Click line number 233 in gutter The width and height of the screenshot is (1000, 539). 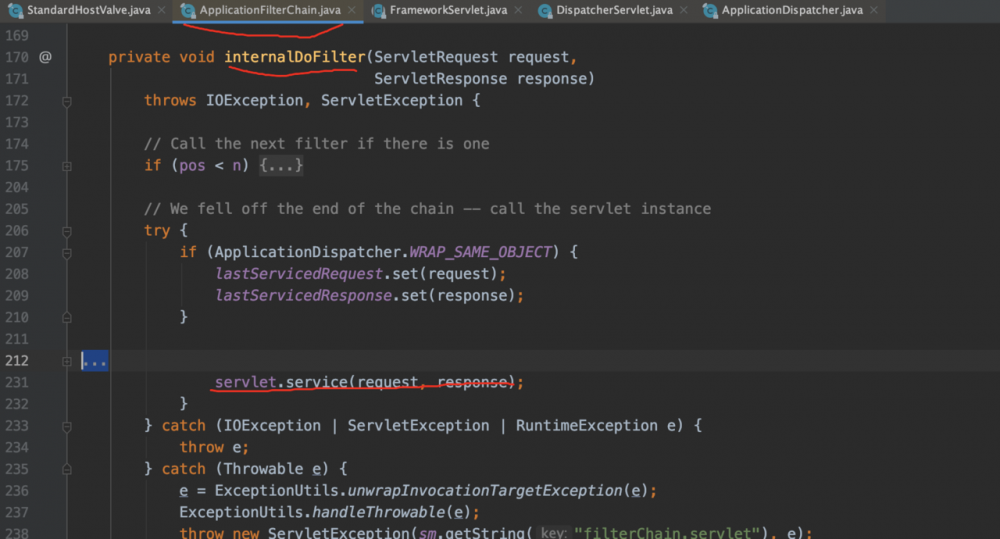(x=17, y=425)
